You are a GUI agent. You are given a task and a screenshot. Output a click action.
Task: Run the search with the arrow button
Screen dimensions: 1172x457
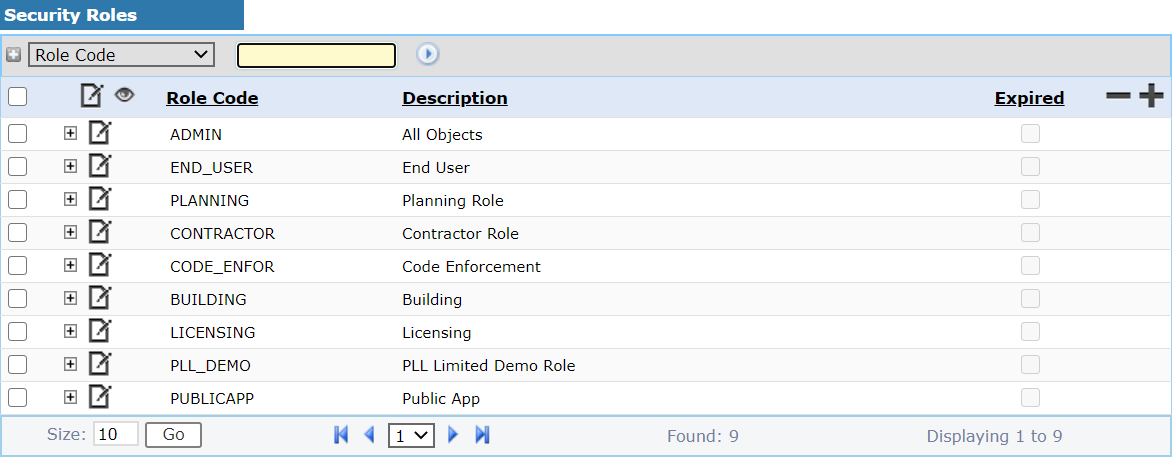(428, 54)
